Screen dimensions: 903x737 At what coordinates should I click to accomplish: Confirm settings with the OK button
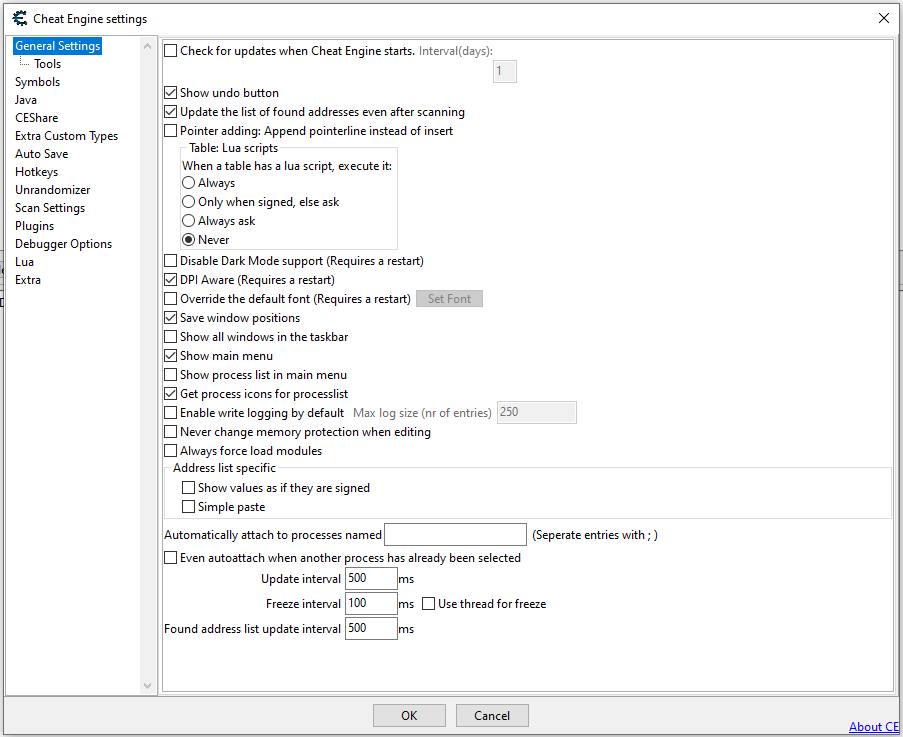pos(409,715)
